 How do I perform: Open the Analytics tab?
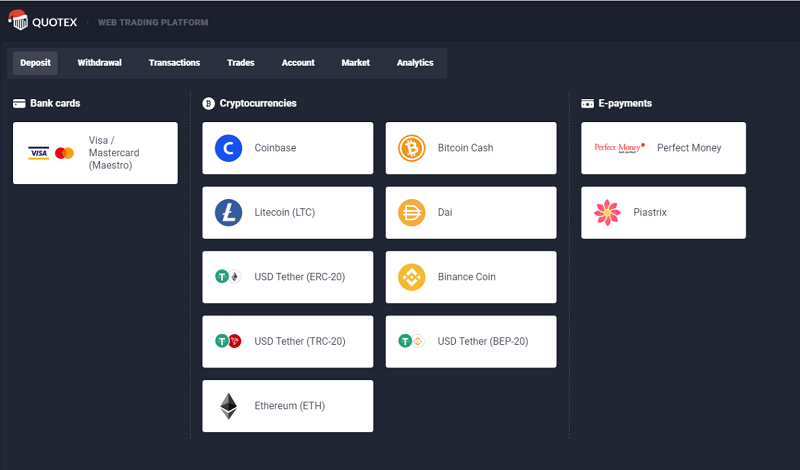point(415,63)
